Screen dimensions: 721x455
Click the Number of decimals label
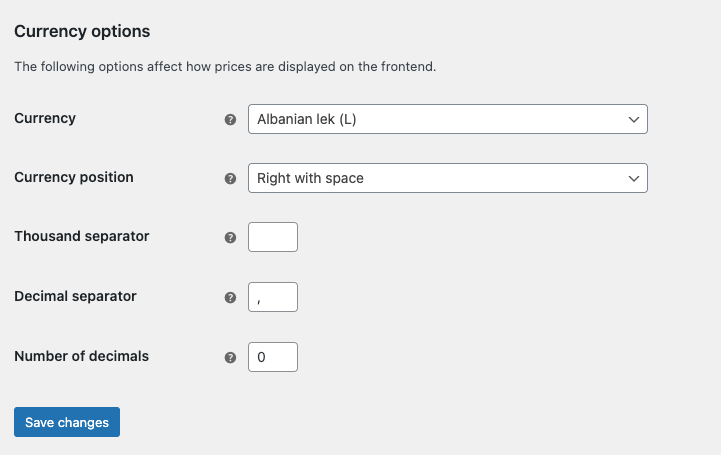[x=81, y=356]
